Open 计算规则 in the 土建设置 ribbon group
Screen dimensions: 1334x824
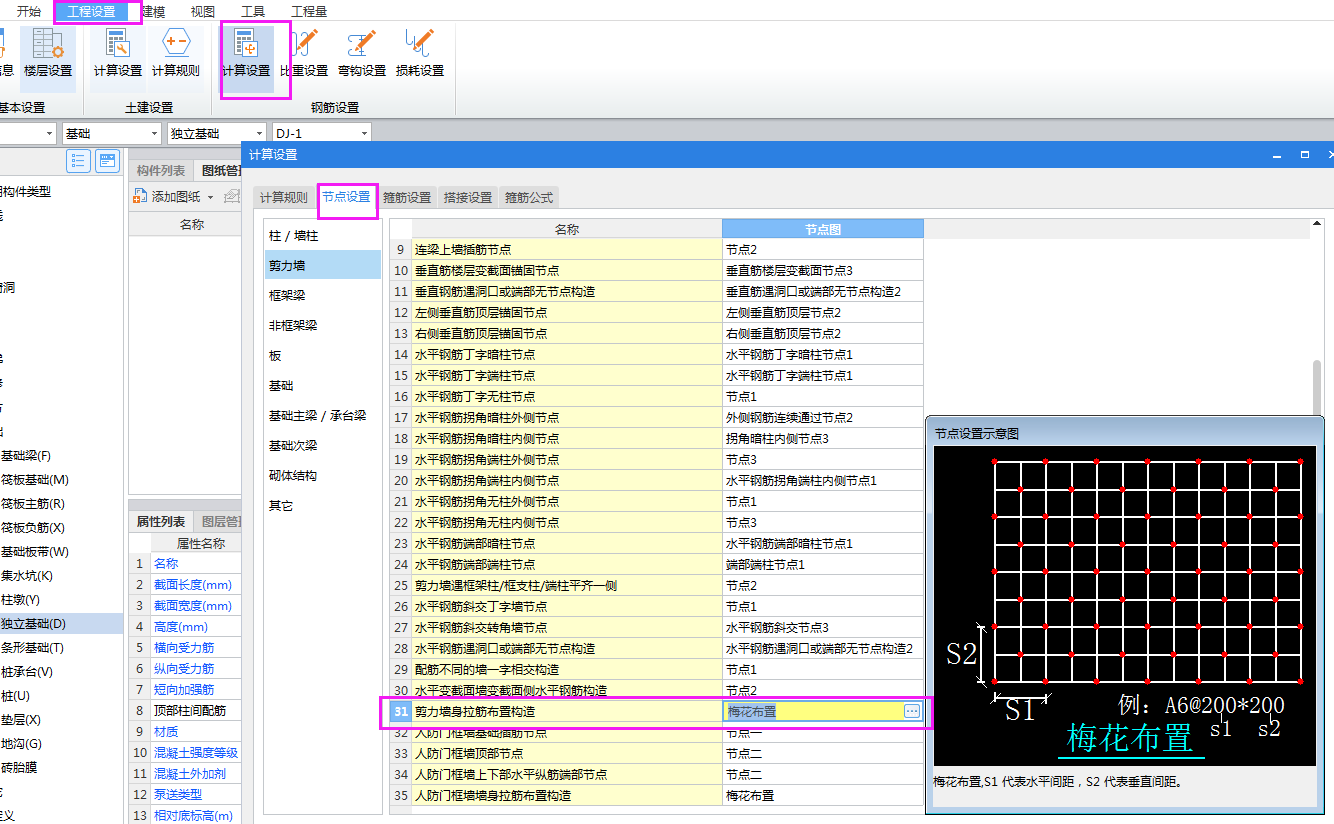[x=176, y=53]
